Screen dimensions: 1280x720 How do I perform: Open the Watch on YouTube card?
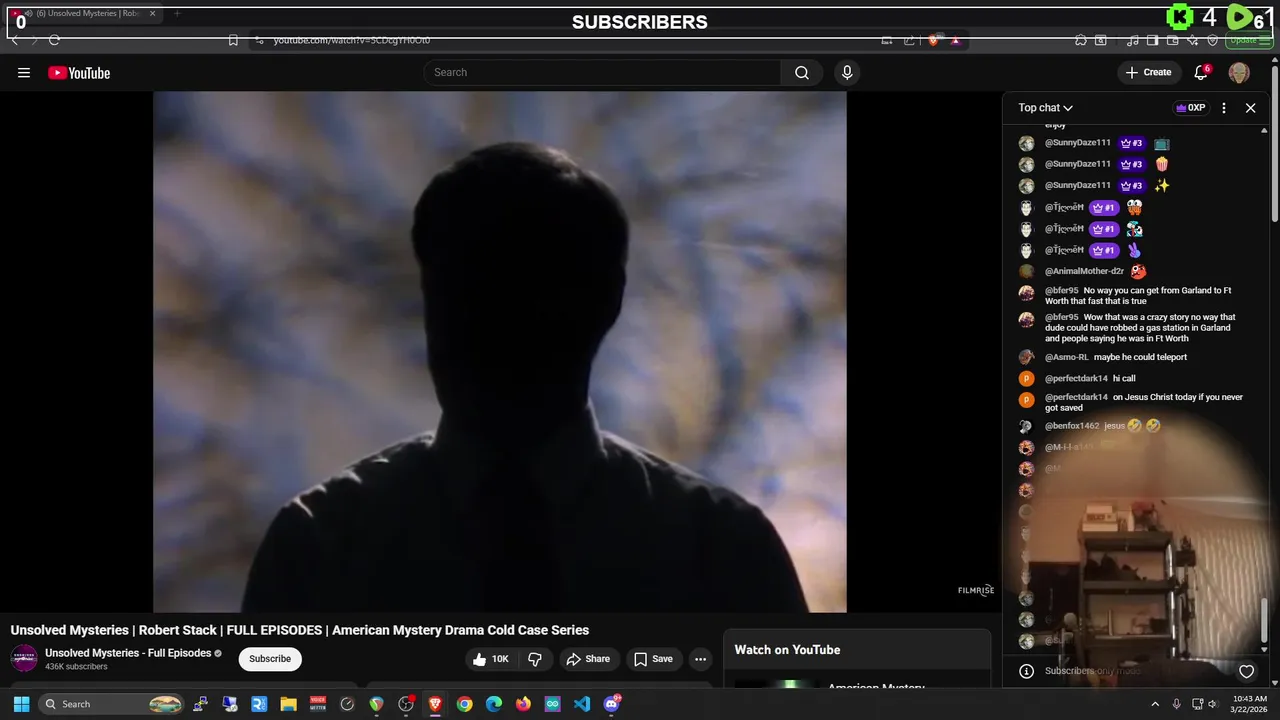(x=857, y=660)
